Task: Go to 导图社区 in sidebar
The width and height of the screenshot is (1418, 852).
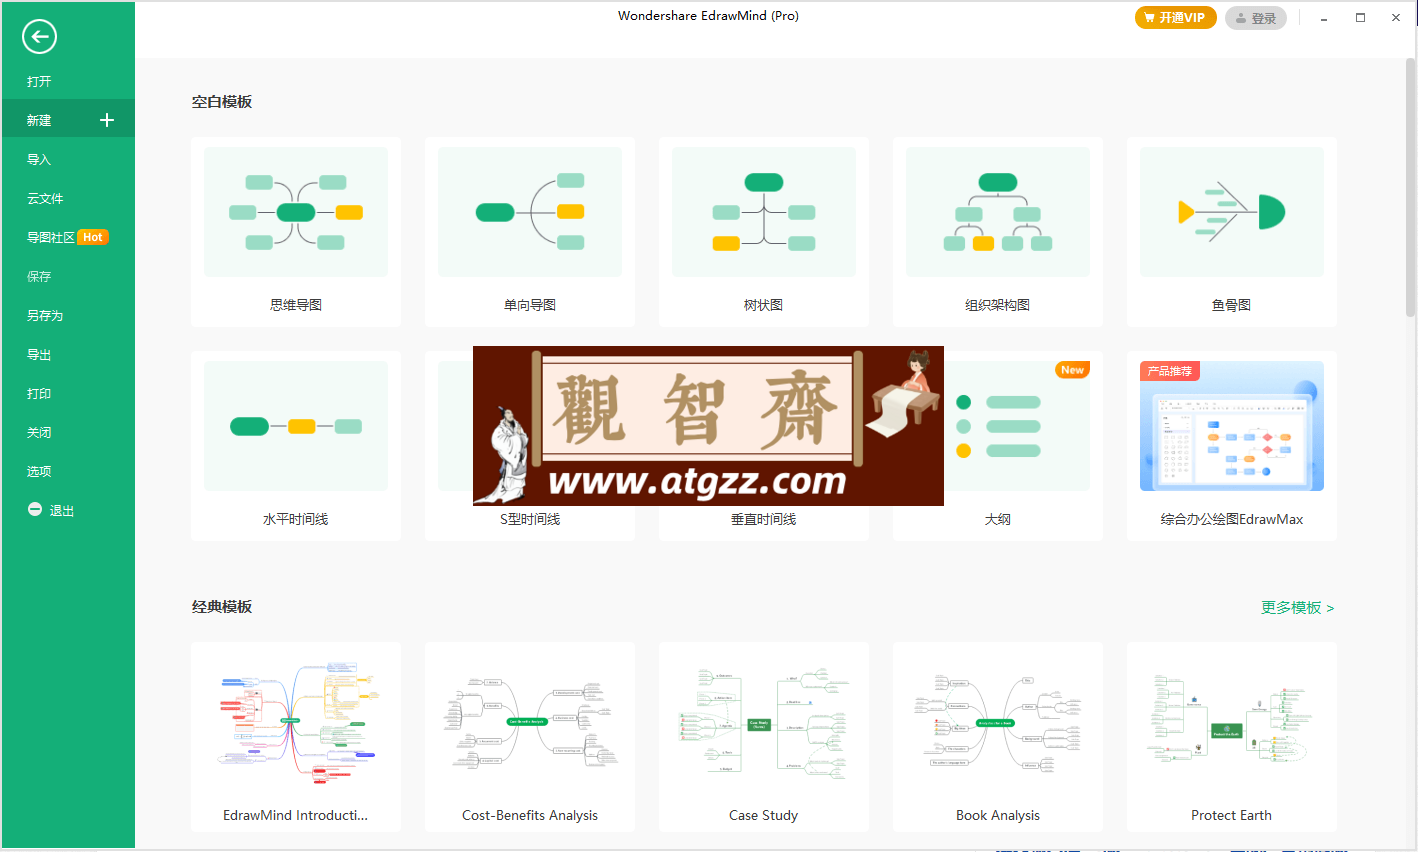Action: click(x=51, y=237)
